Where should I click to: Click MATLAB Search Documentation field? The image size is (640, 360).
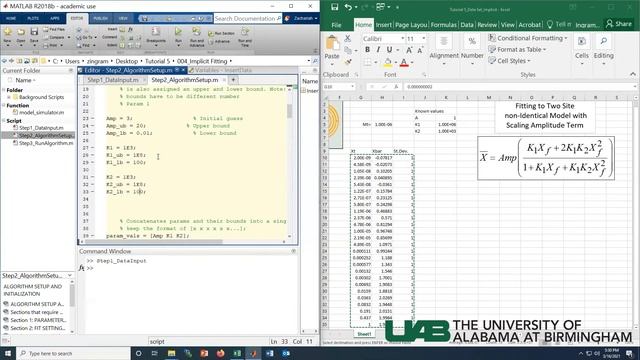point(248,18)
